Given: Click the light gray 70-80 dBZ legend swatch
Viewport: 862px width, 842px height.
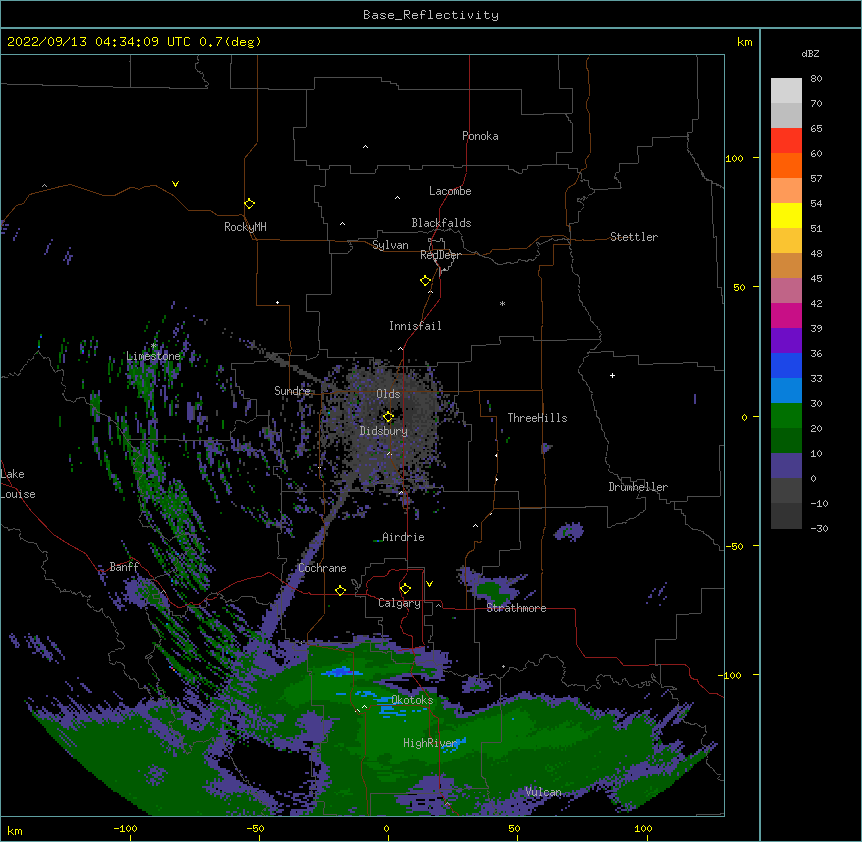Looking at the screenshot, I should coord(786,91).
